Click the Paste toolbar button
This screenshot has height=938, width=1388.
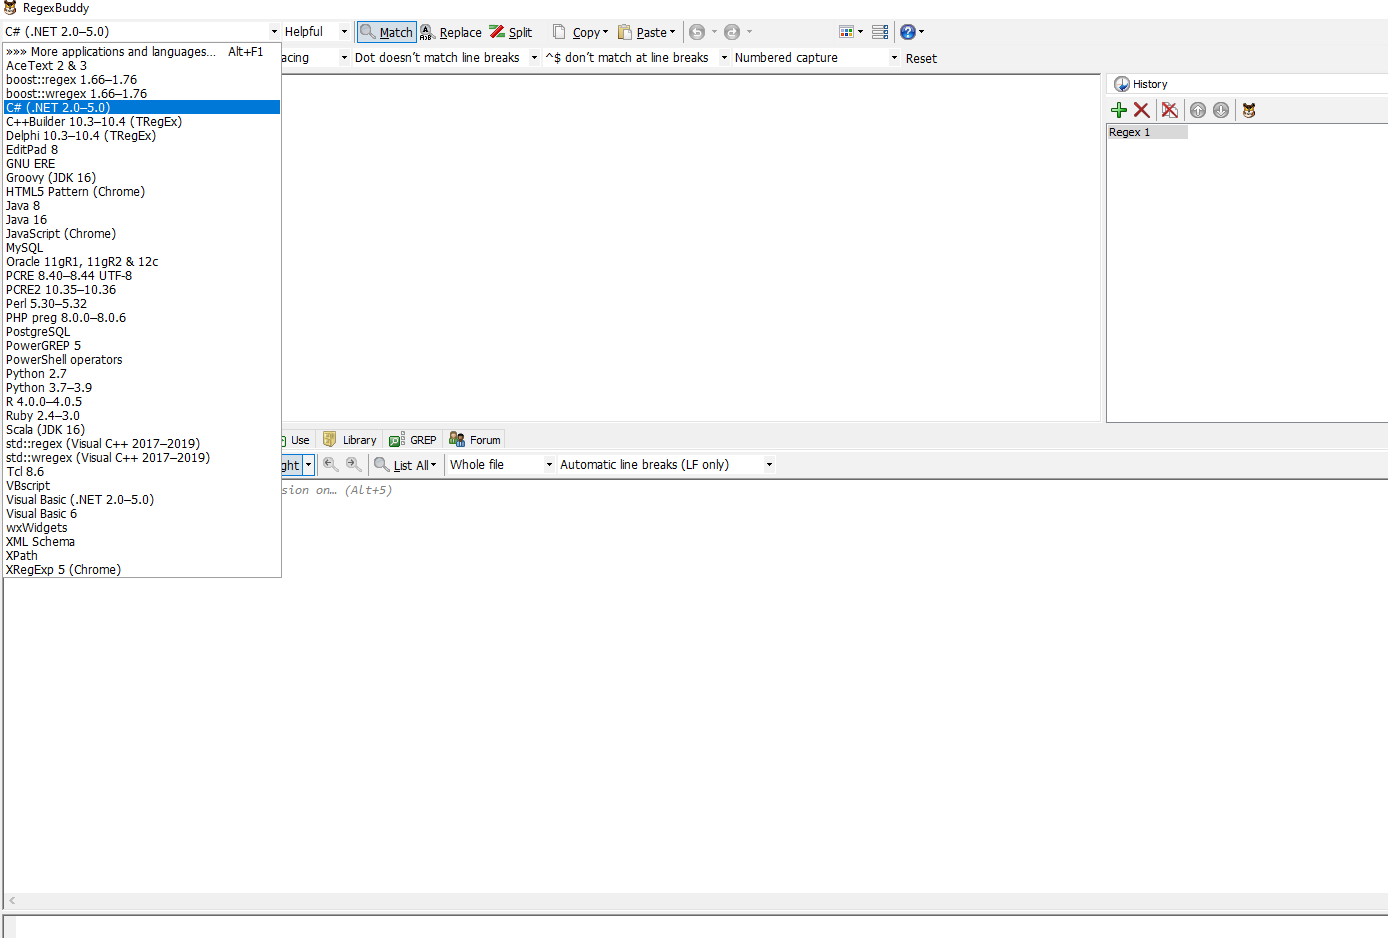point(646,32)
